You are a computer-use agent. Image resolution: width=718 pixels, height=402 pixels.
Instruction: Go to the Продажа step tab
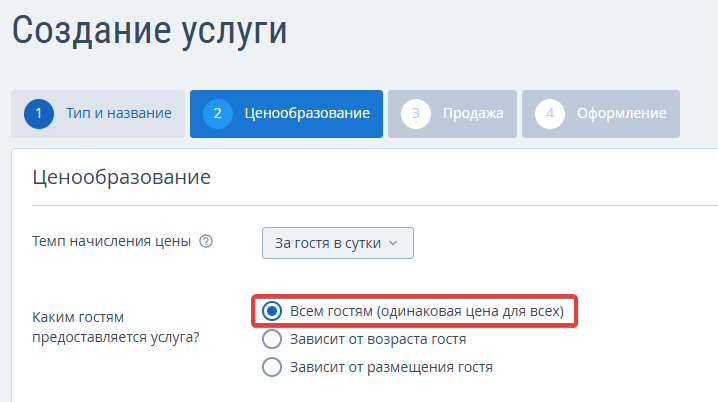452,114
